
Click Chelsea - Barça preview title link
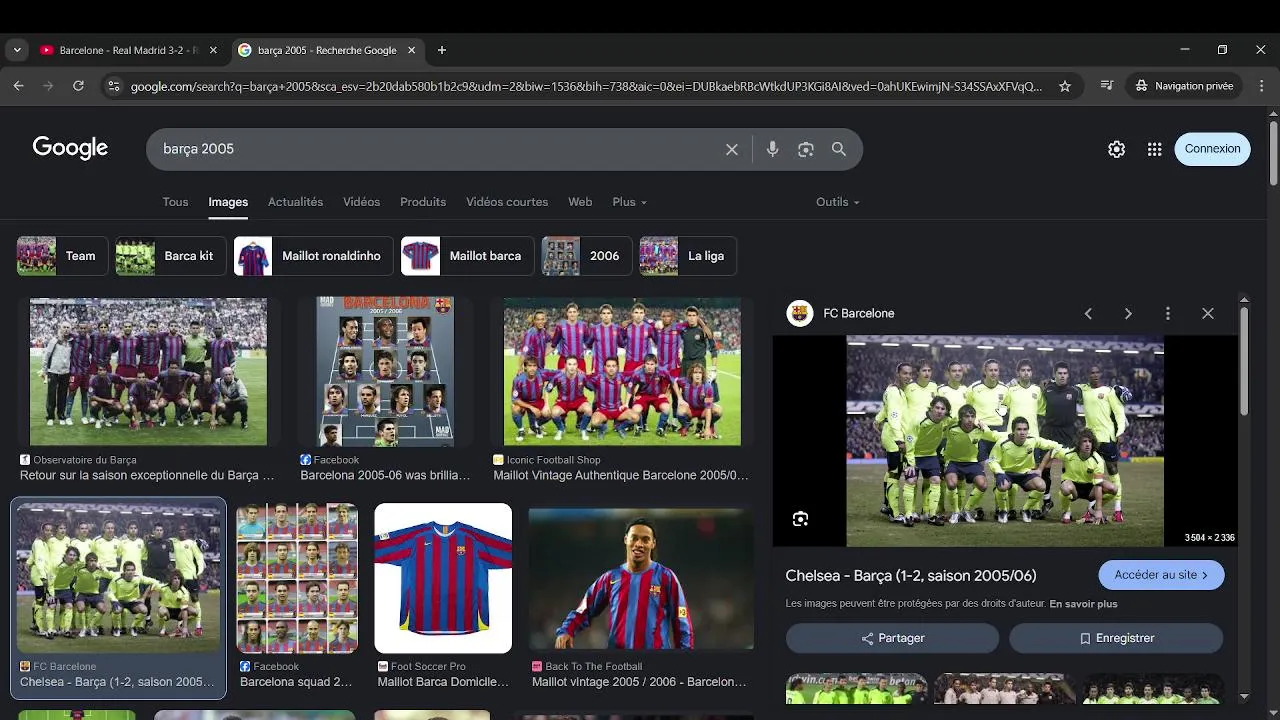(911, 576)
